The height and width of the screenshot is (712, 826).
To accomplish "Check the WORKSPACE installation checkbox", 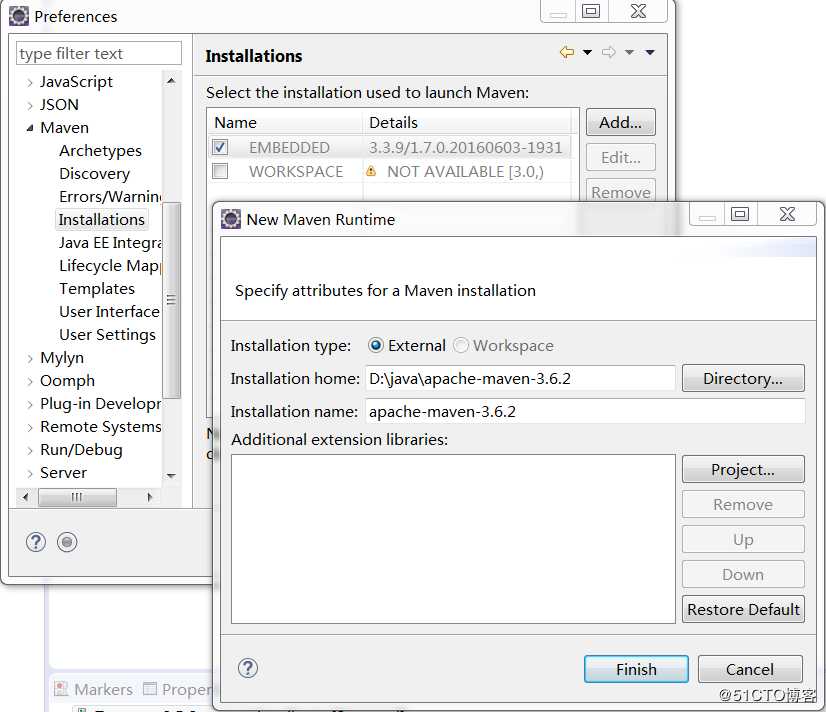I will (x=220, y=171).
